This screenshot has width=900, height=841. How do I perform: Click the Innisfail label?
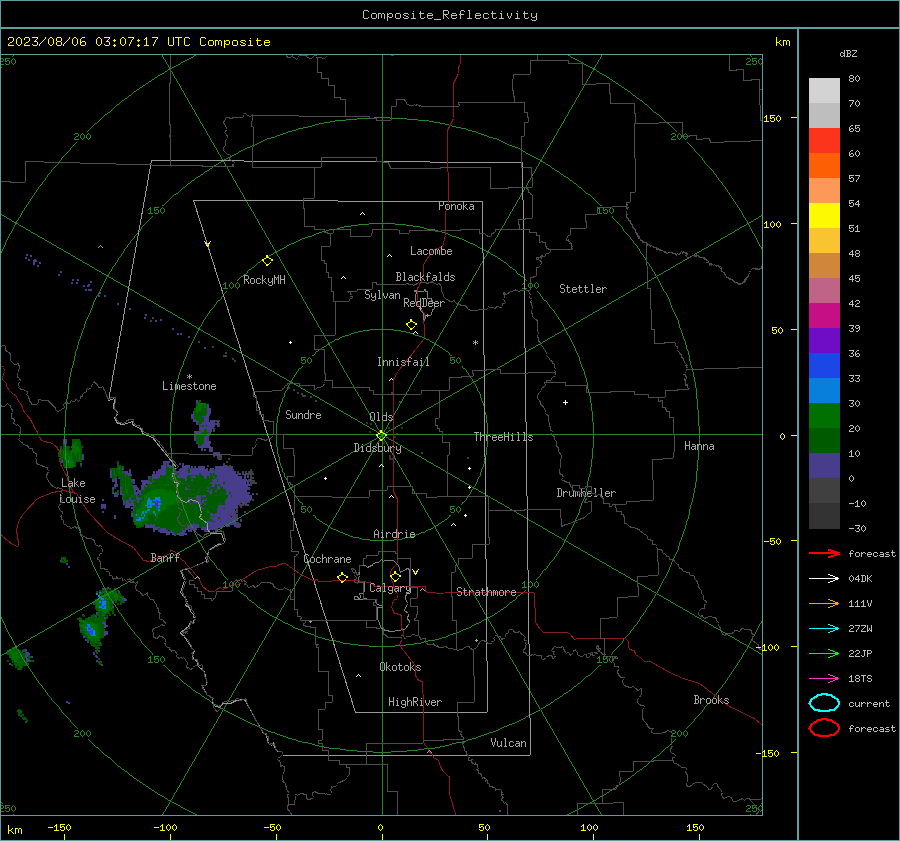(403, 362)
